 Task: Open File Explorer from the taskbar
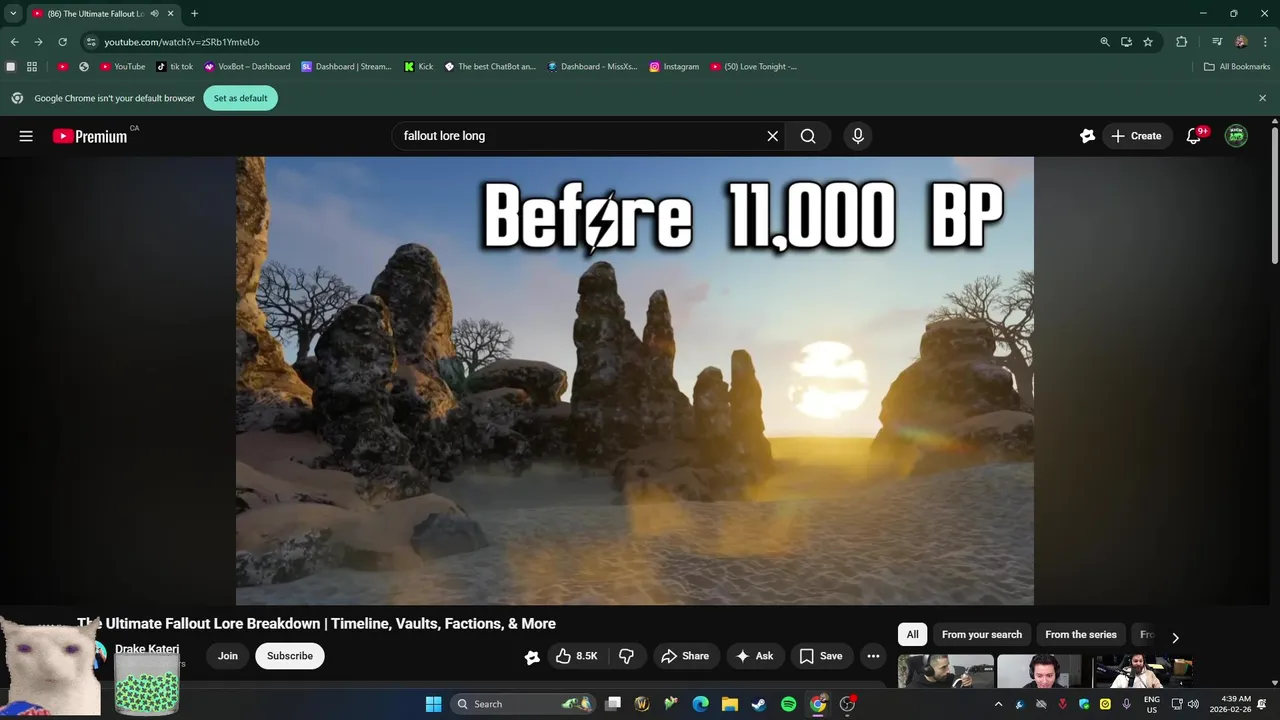pyautogui.click(x=730, y=704)
